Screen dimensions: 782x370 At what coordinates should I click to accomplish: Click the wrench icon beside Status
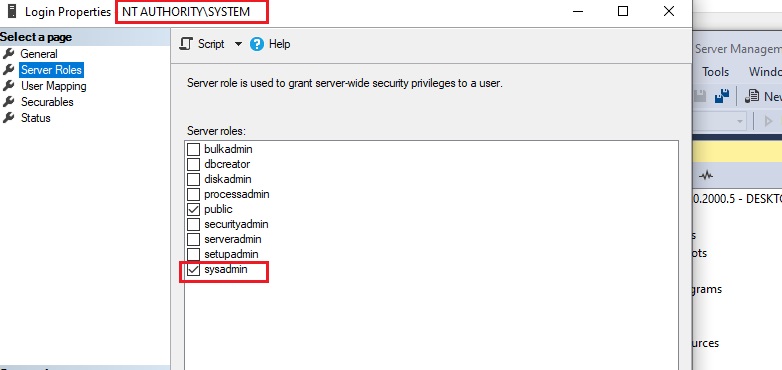8,117
